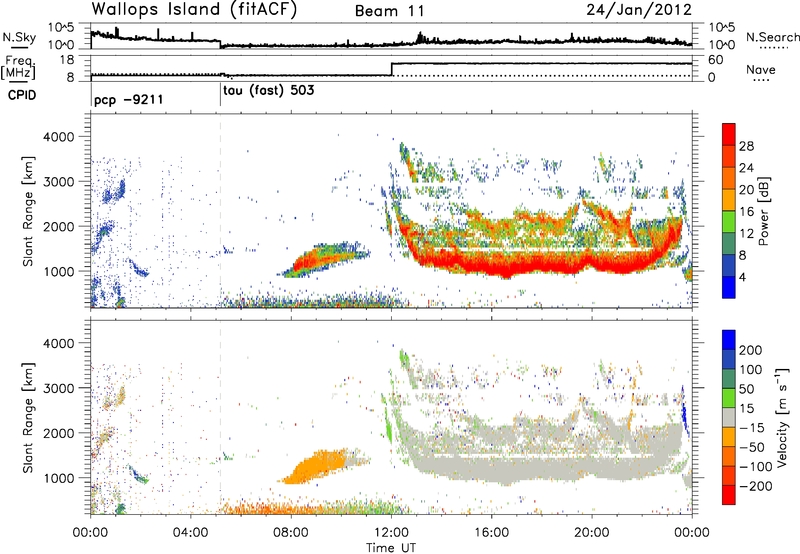Click the "-200" tick on Velocity colorbar
Viewport: 800px width, 554px height.
tap(756, 486)
